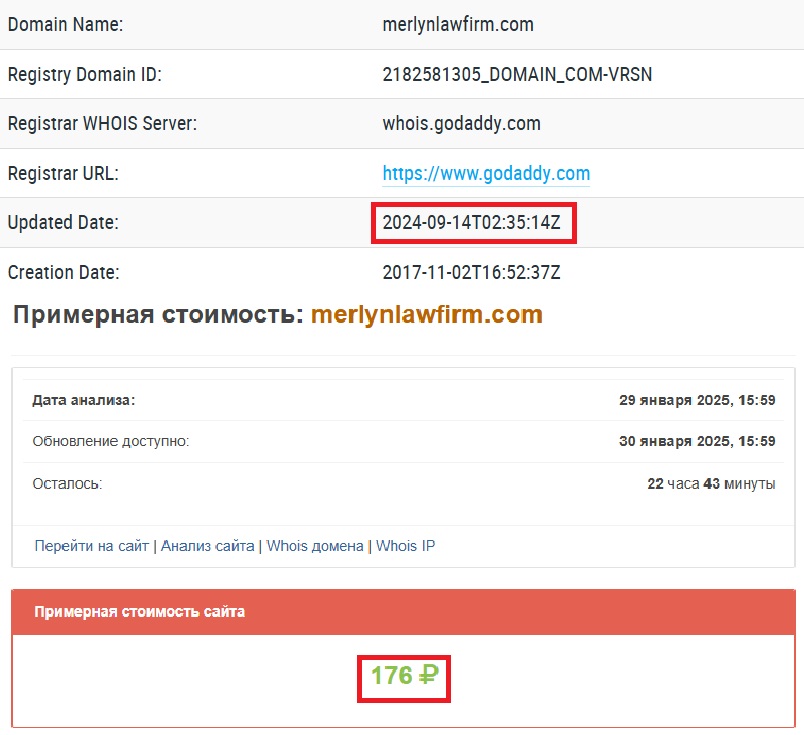804x735 pixels.
Task: Click the orange merlynlawfirm.com heading
Action: click(426, 315)
